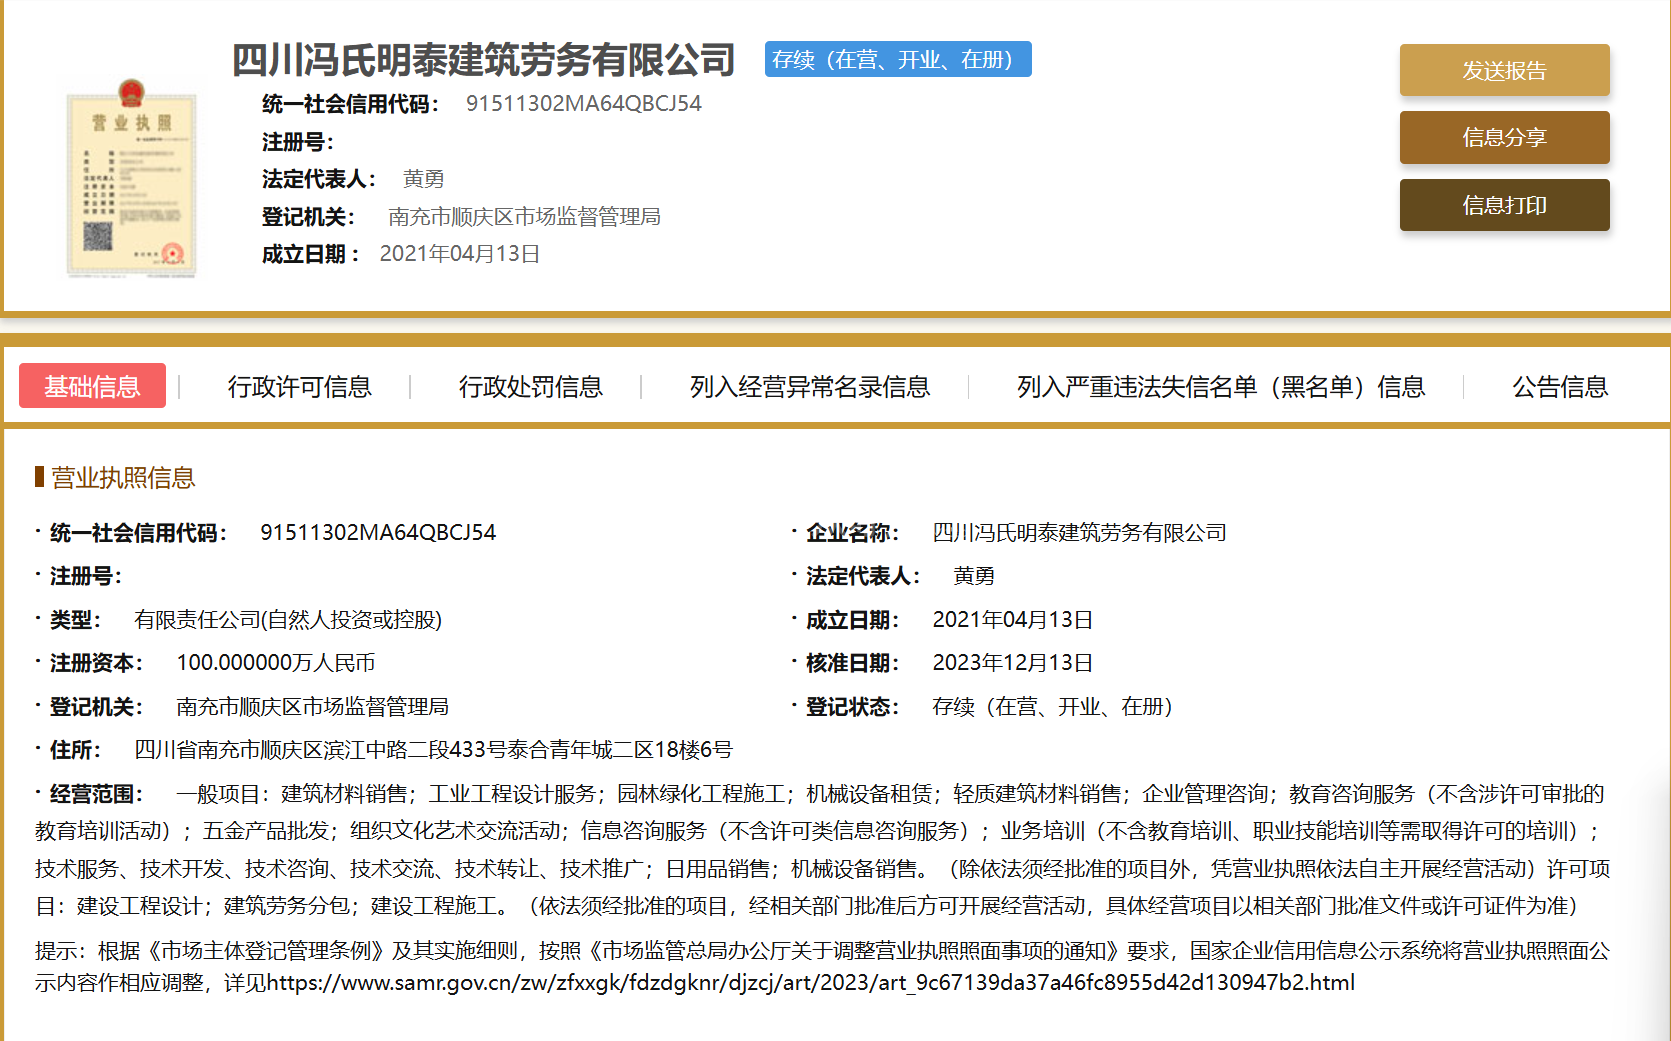Click the registered capital value 100.000000万人民币
Screen dimensions: 1671x1041
276,663
